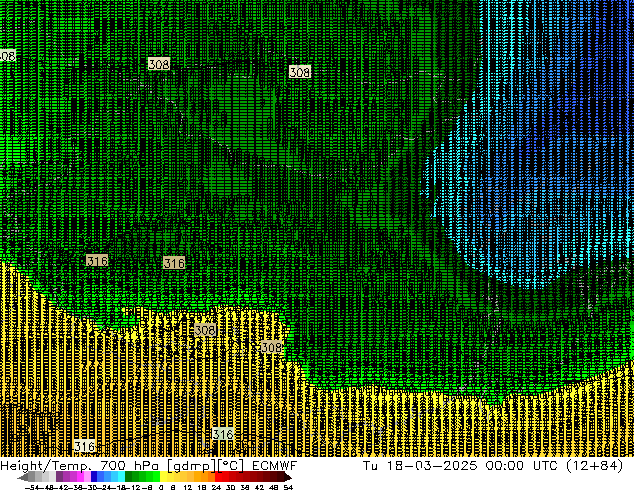
Task: Click the bright yellow swatch in the legend
Action: 163,477
